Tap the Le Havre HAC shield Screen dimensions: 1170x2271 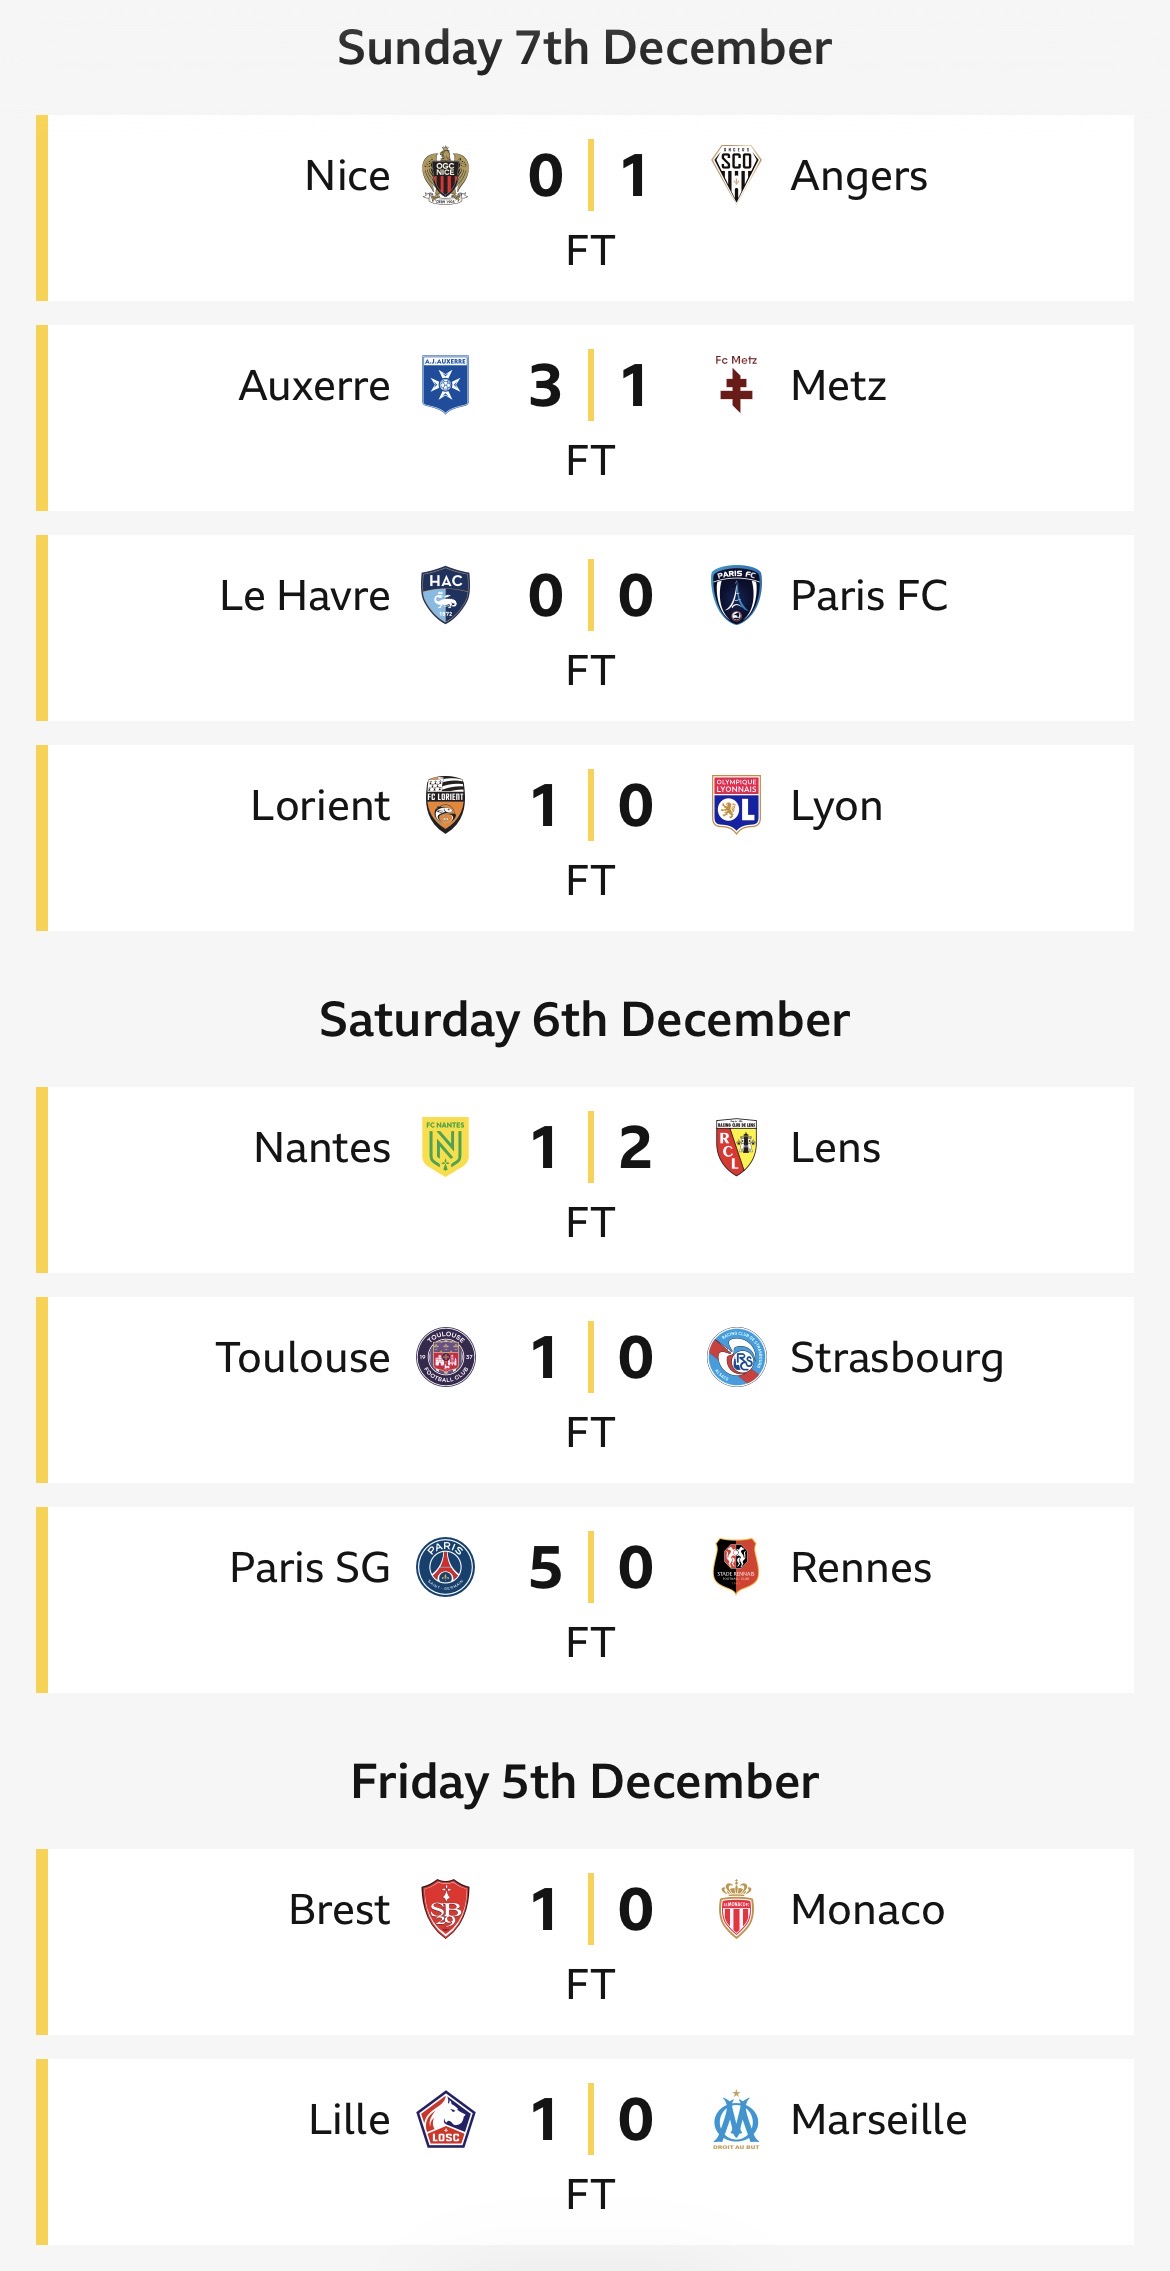click(x=445, y=595)
